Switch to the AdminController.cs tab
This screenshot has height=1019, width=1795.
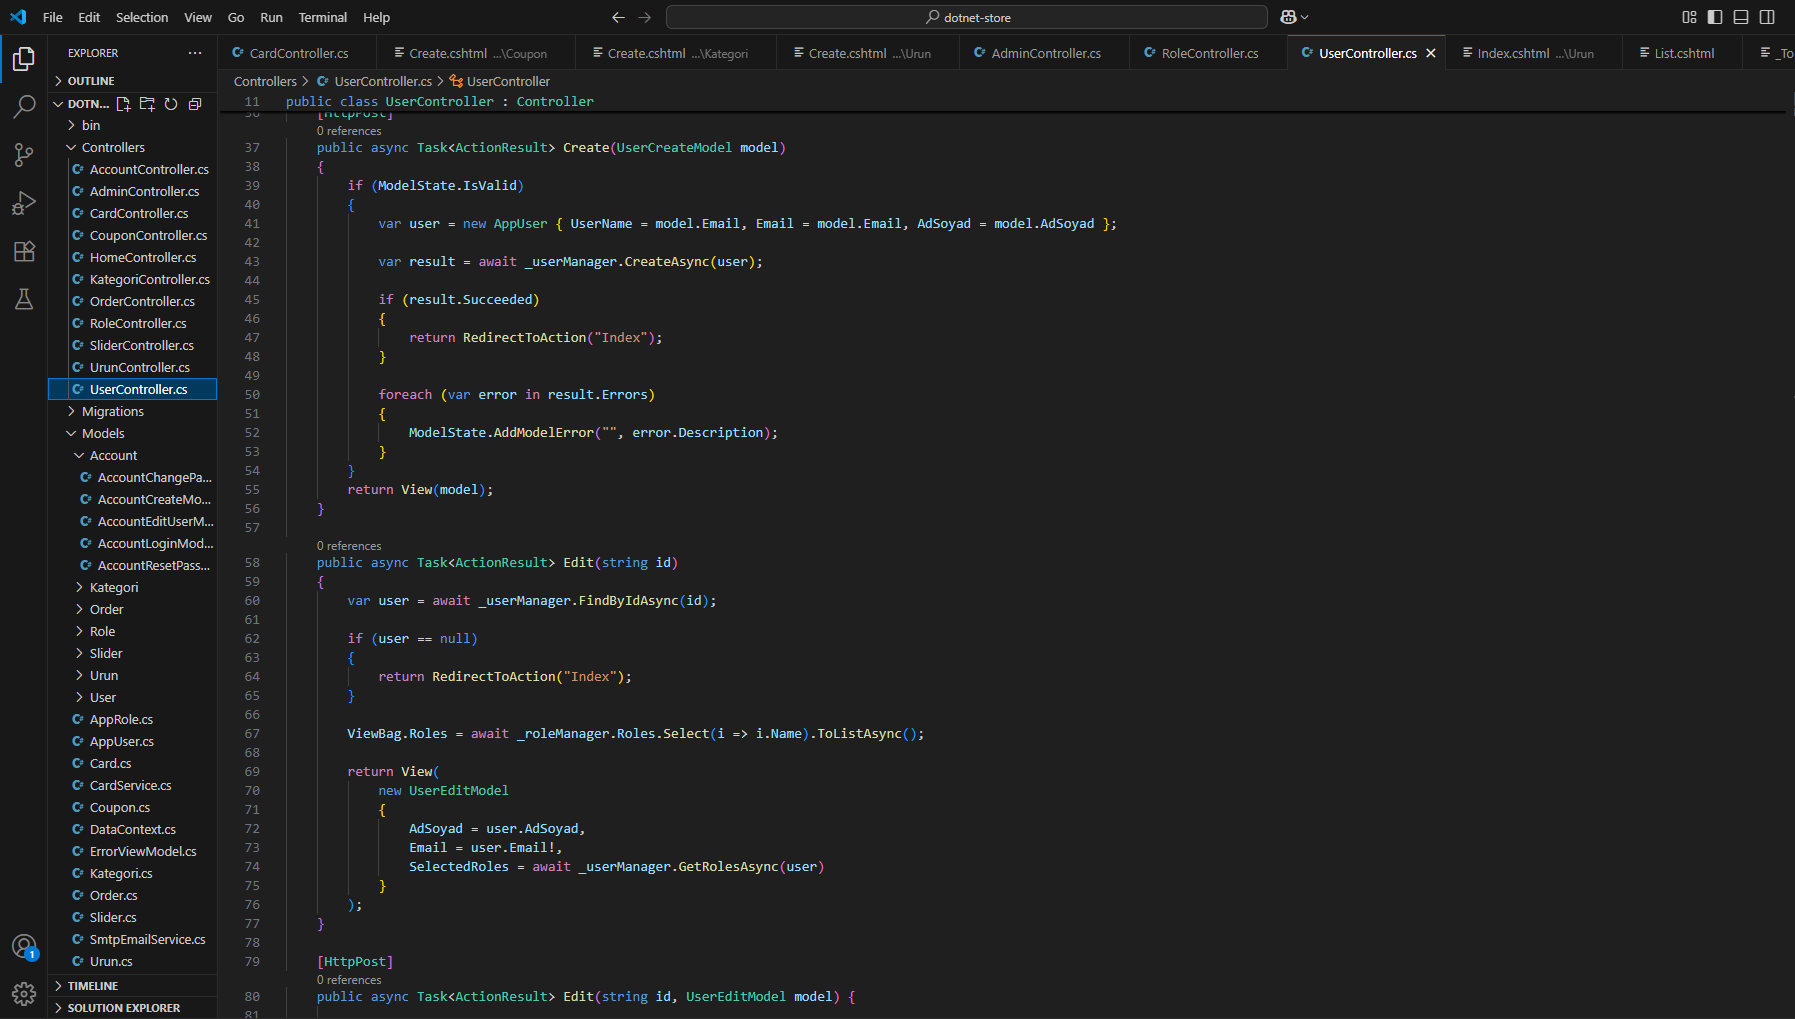click(1045, 53)
